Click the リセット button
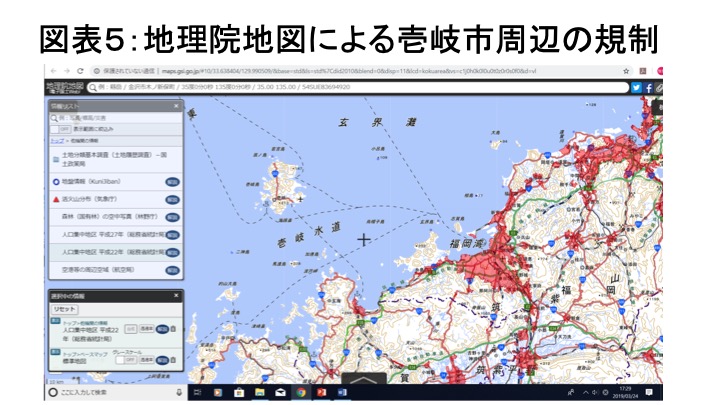The image size is (720, 405). (64, 309)
